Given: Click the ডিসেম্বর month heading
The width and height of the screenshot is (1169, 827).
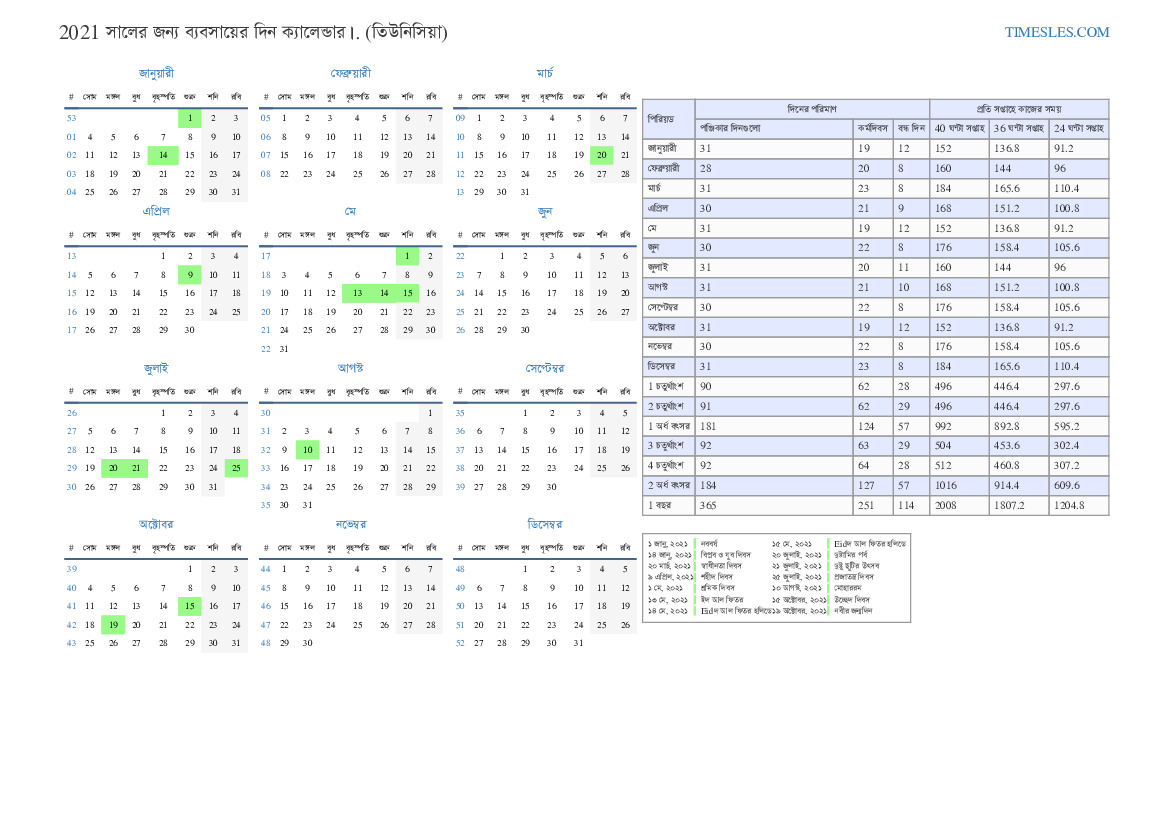Looking at the screenshot, I should click(x=544, y=524).
